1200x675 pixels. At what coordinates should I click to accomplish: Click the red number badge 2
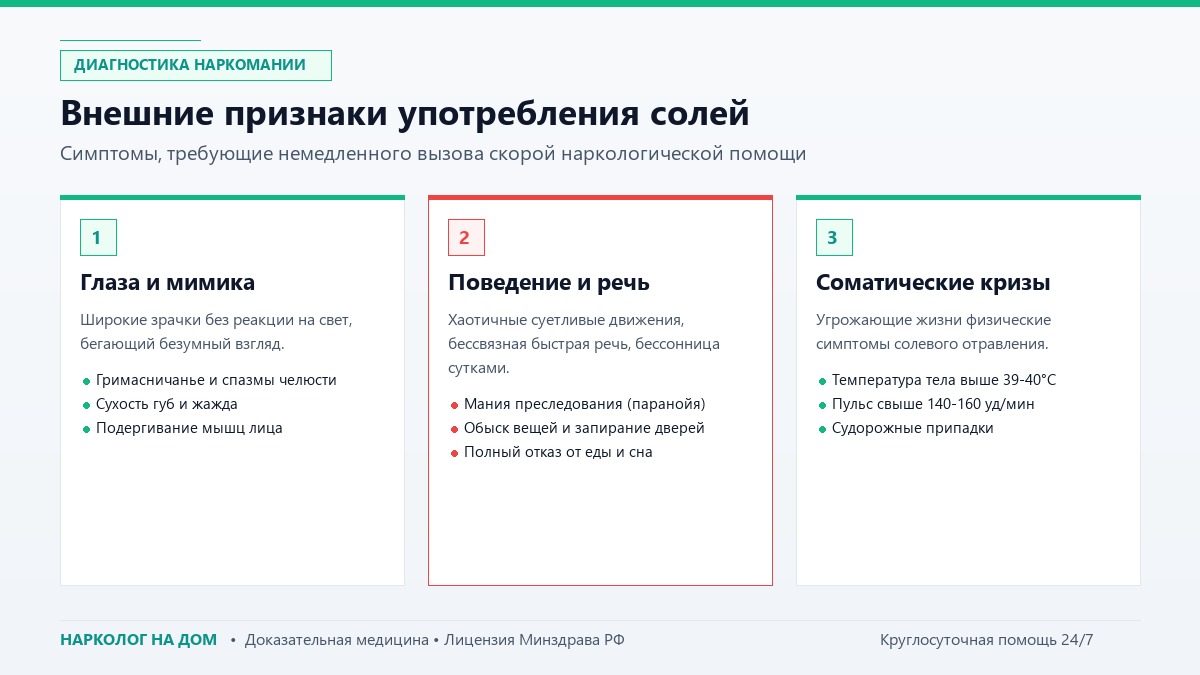(466, 237)
